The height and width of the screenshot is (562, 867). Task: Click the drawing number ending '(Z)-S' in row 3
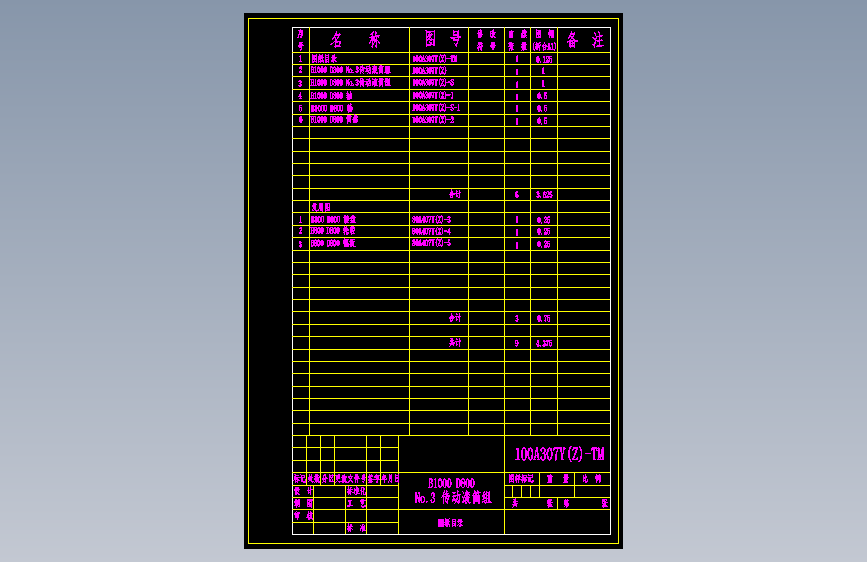[433, 83]
